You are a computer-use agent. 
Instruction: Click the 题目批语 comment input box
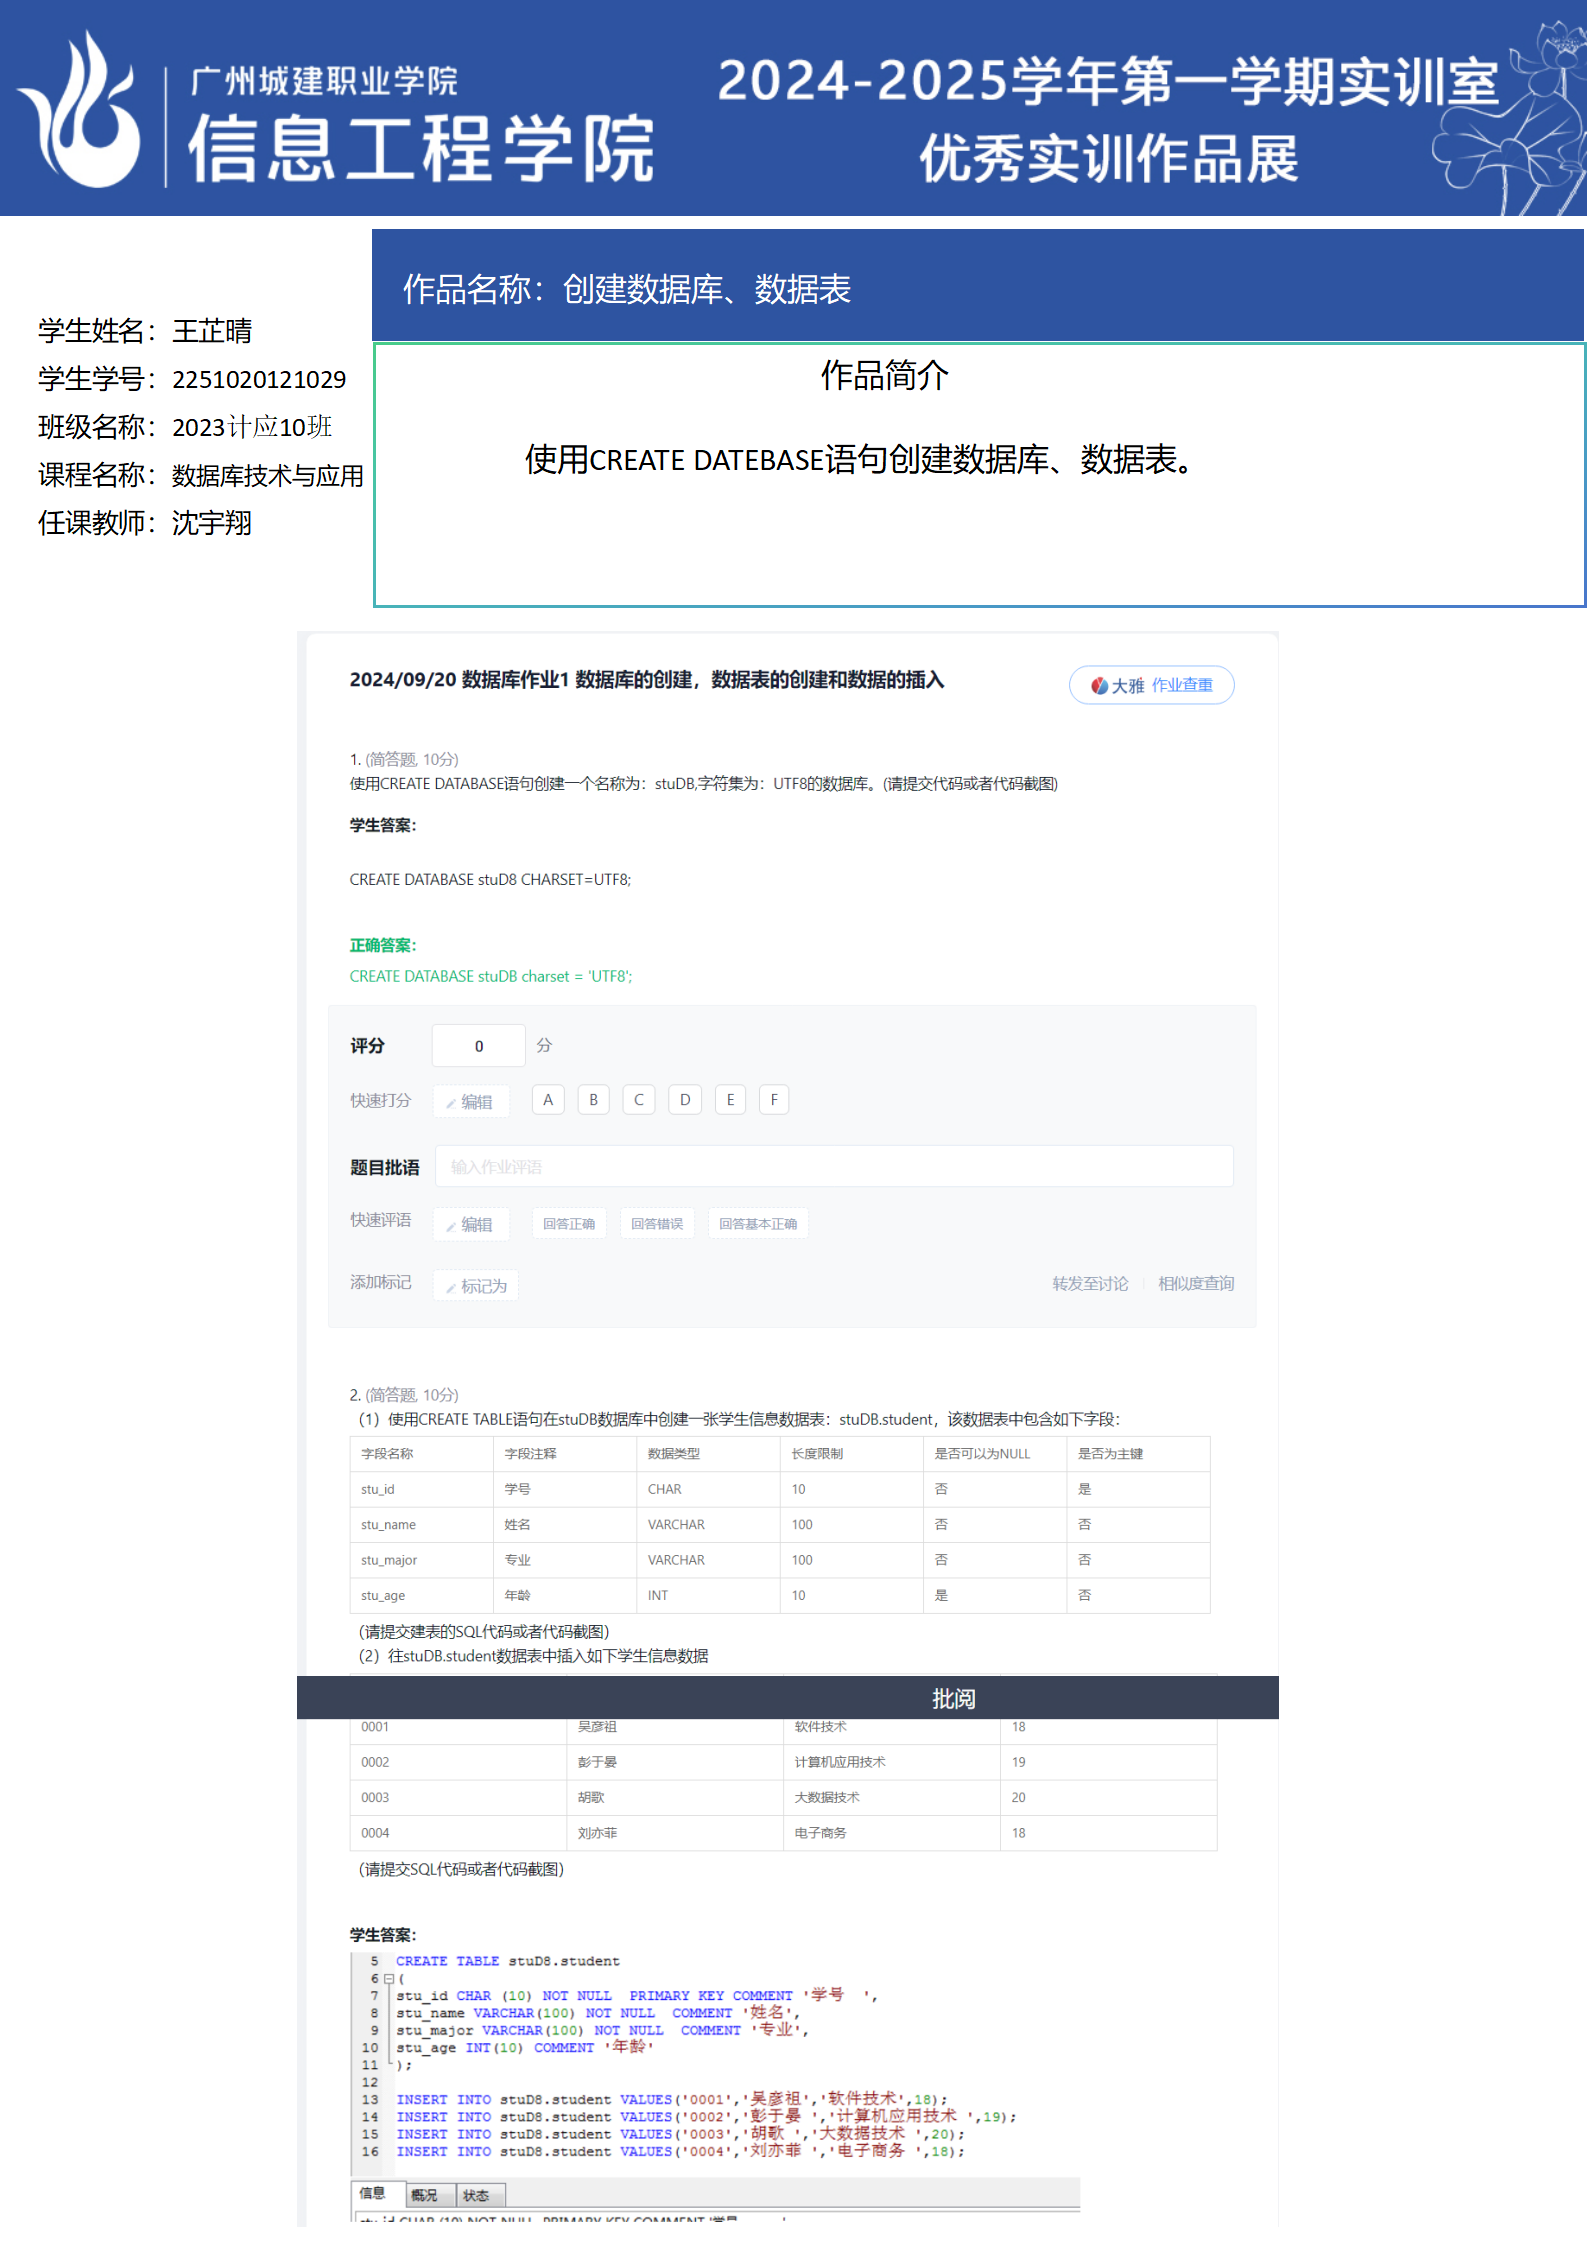click(833, 1167)
